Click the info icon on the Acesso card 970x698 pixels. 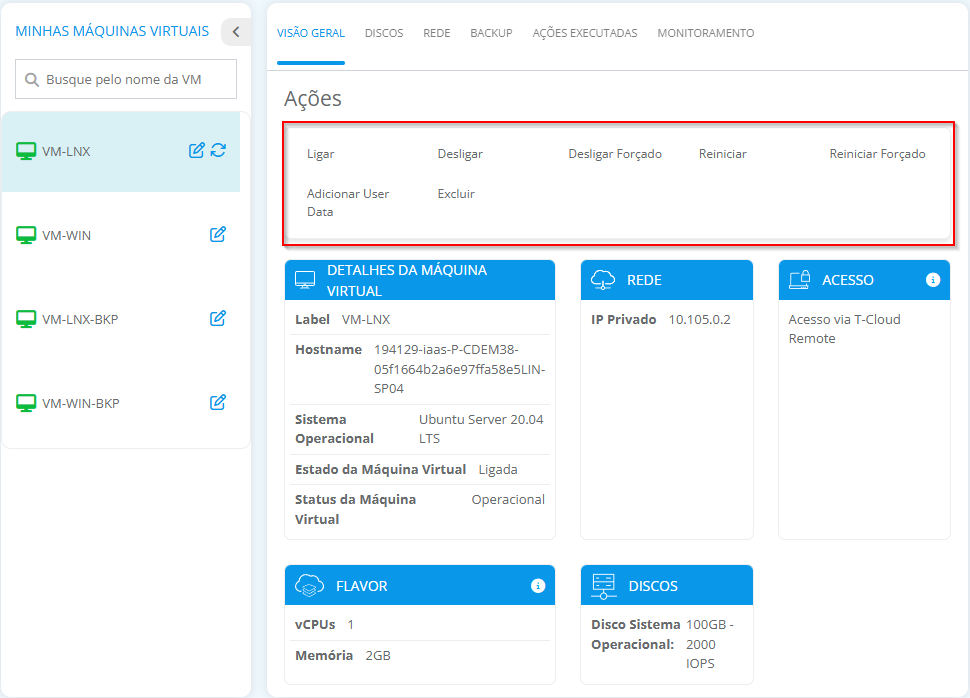click(933, 280)
